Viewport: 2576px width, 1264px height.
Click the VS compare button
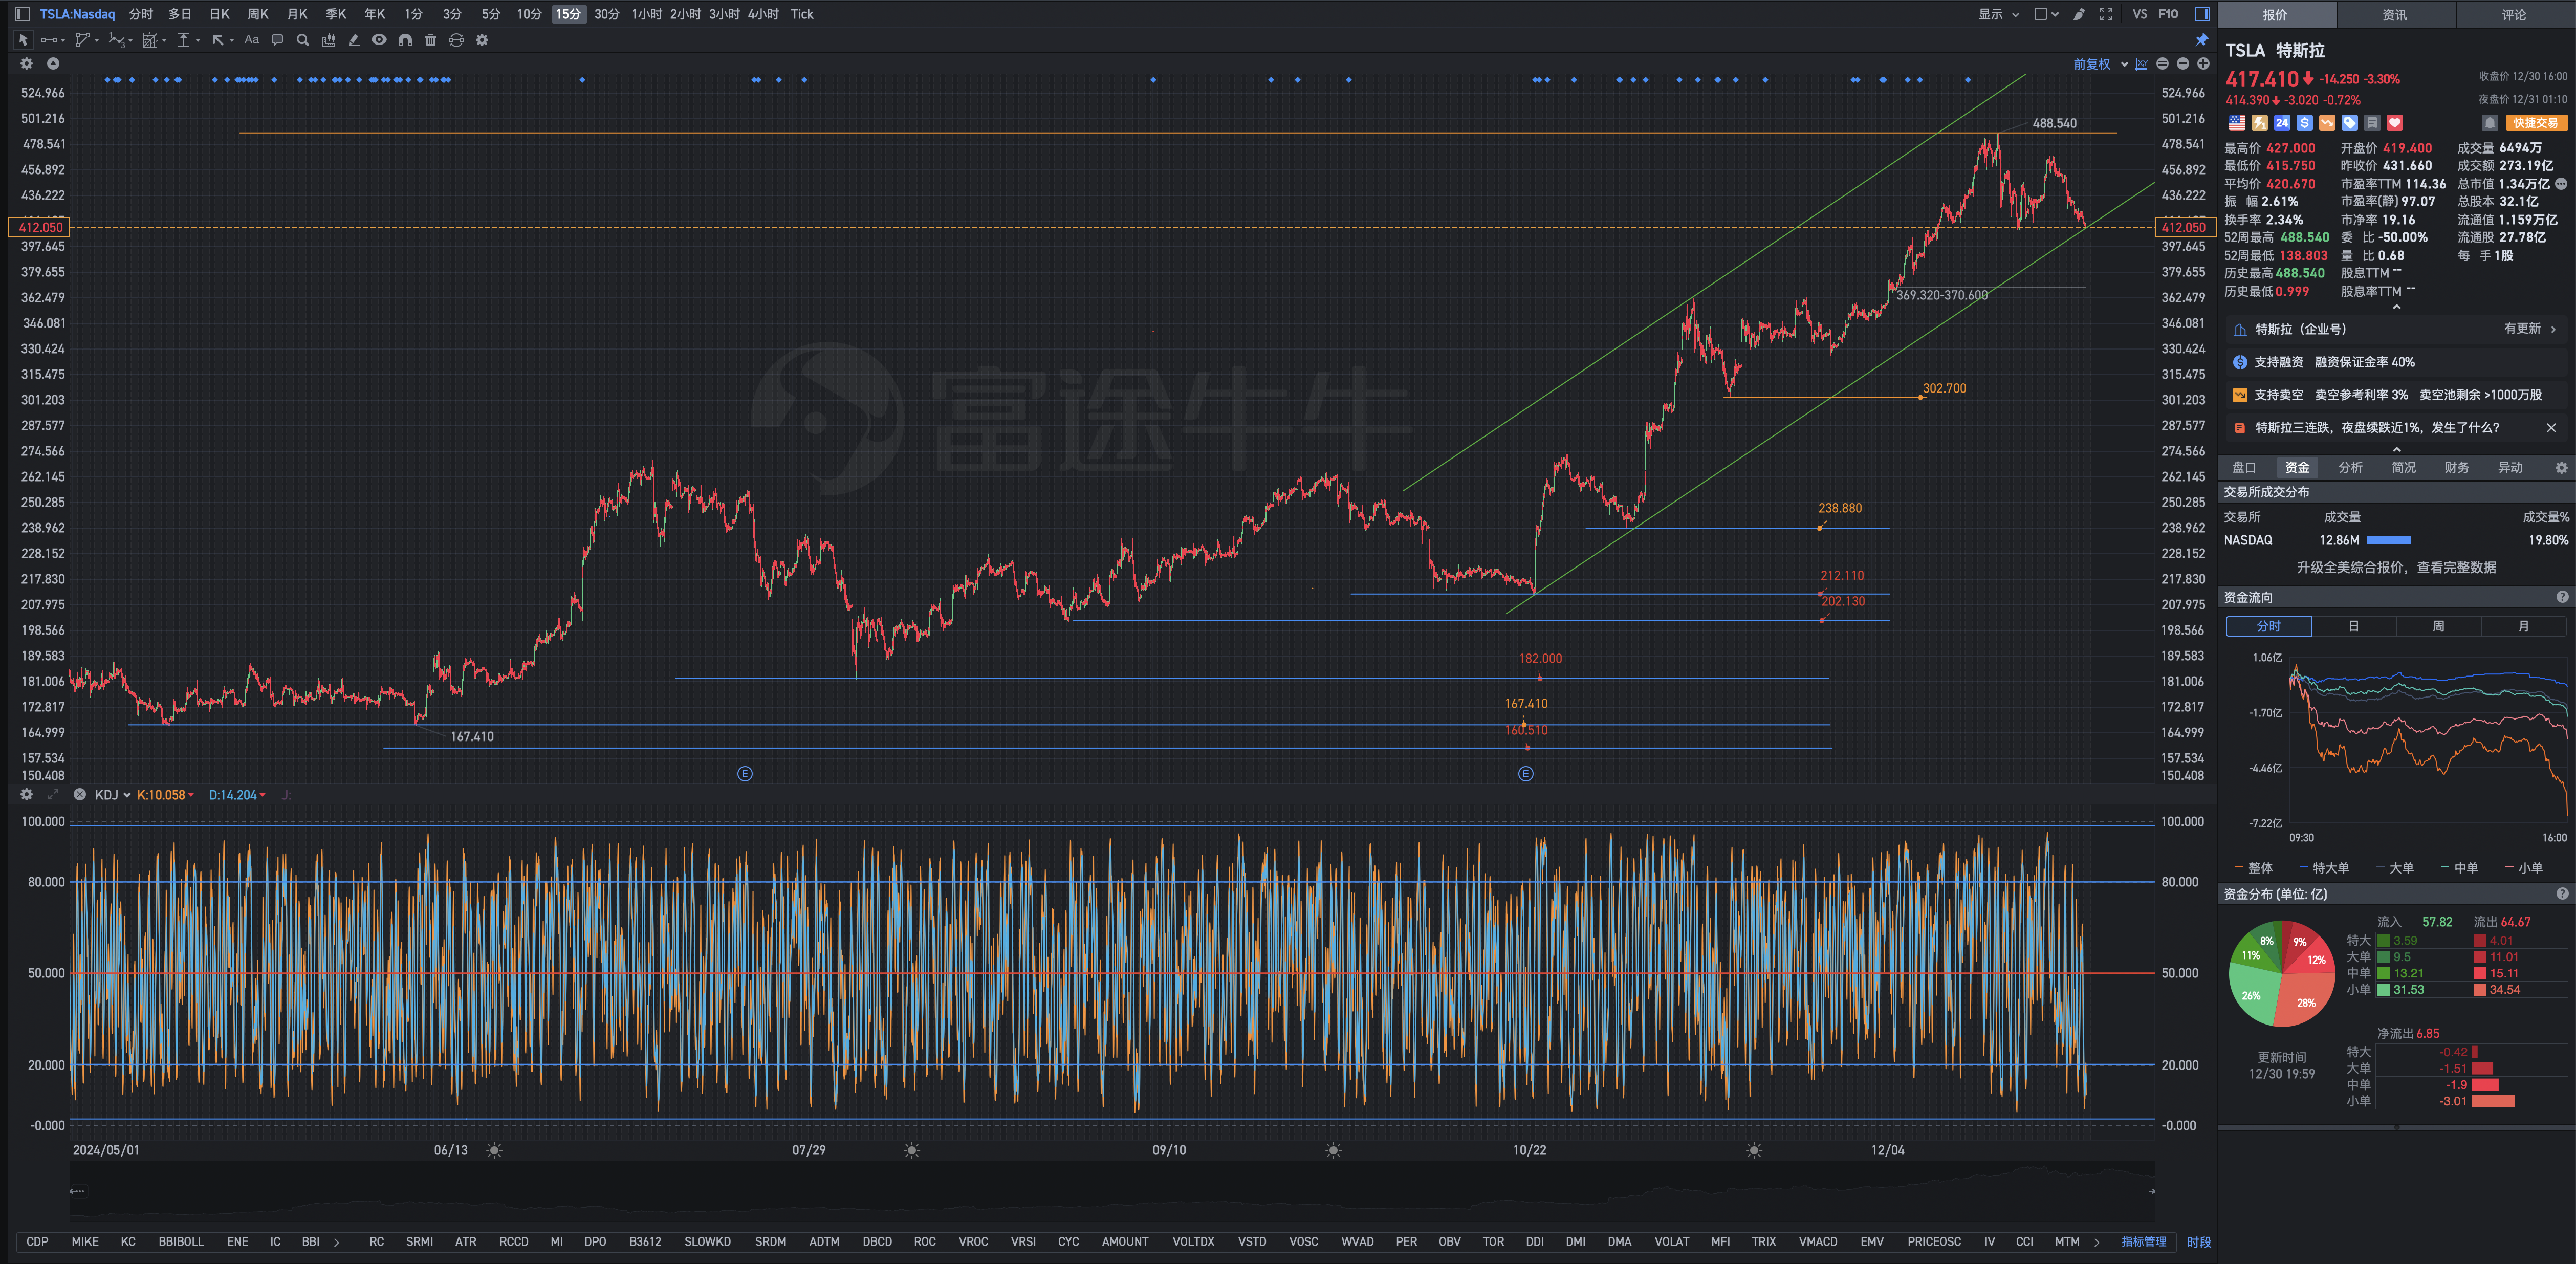click(2139, 14)
